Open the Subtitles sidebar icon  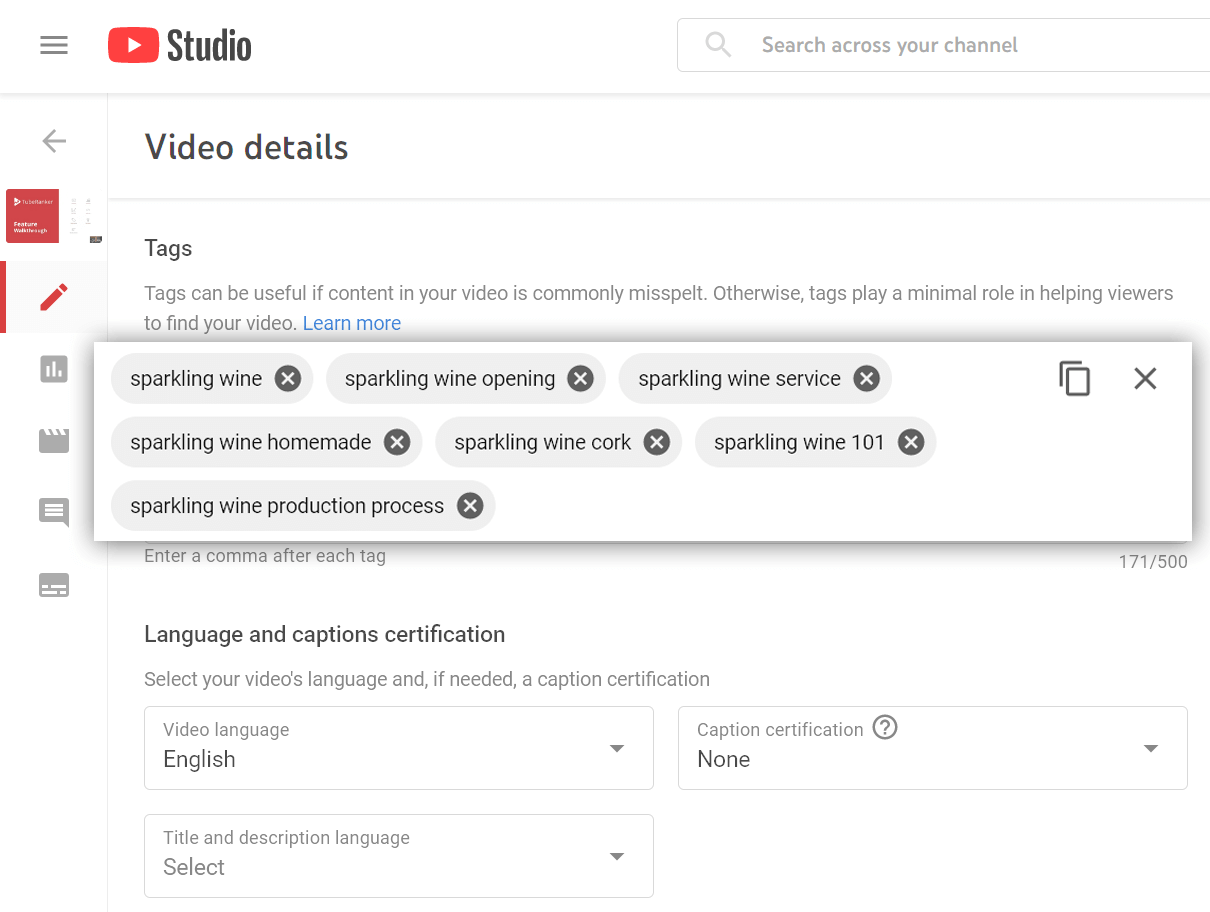point(54,585)
